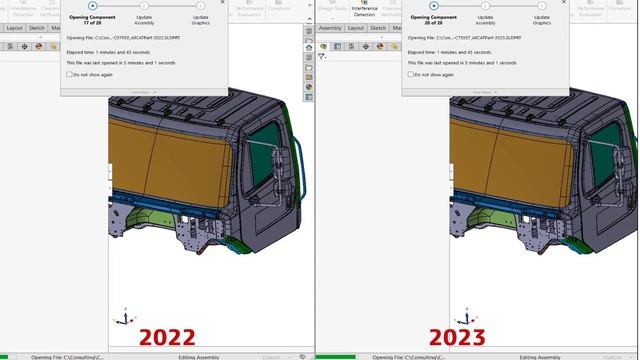Close the 2022 opening progress dialog
Screen dimensions: 640x360
[222, 2]
